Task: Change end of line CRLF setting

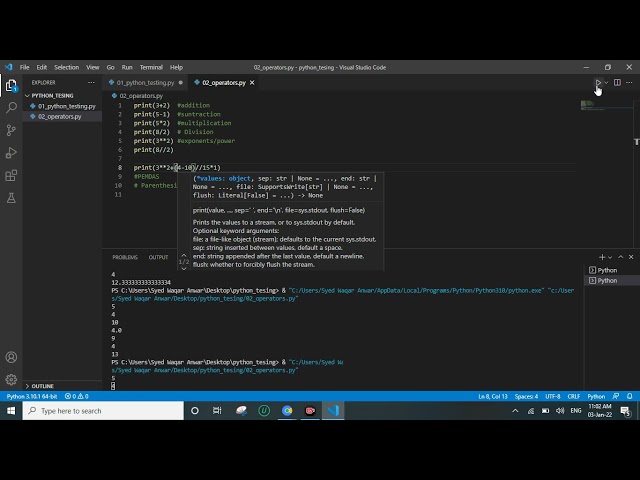Action: tap(573, 396)
